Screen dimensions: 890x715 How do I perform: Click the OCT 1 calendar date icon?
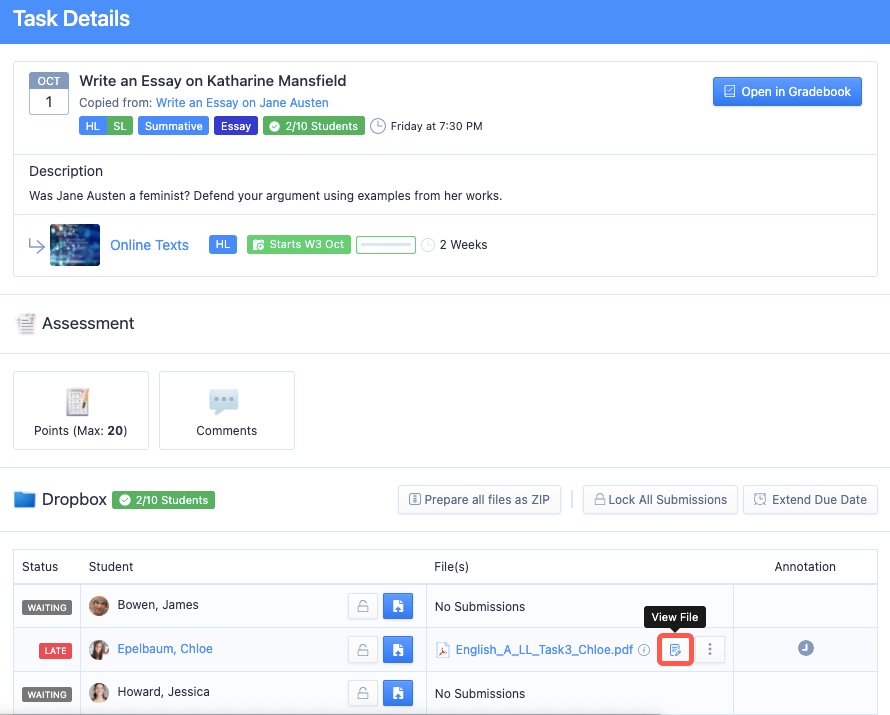[x=49, y=93]
